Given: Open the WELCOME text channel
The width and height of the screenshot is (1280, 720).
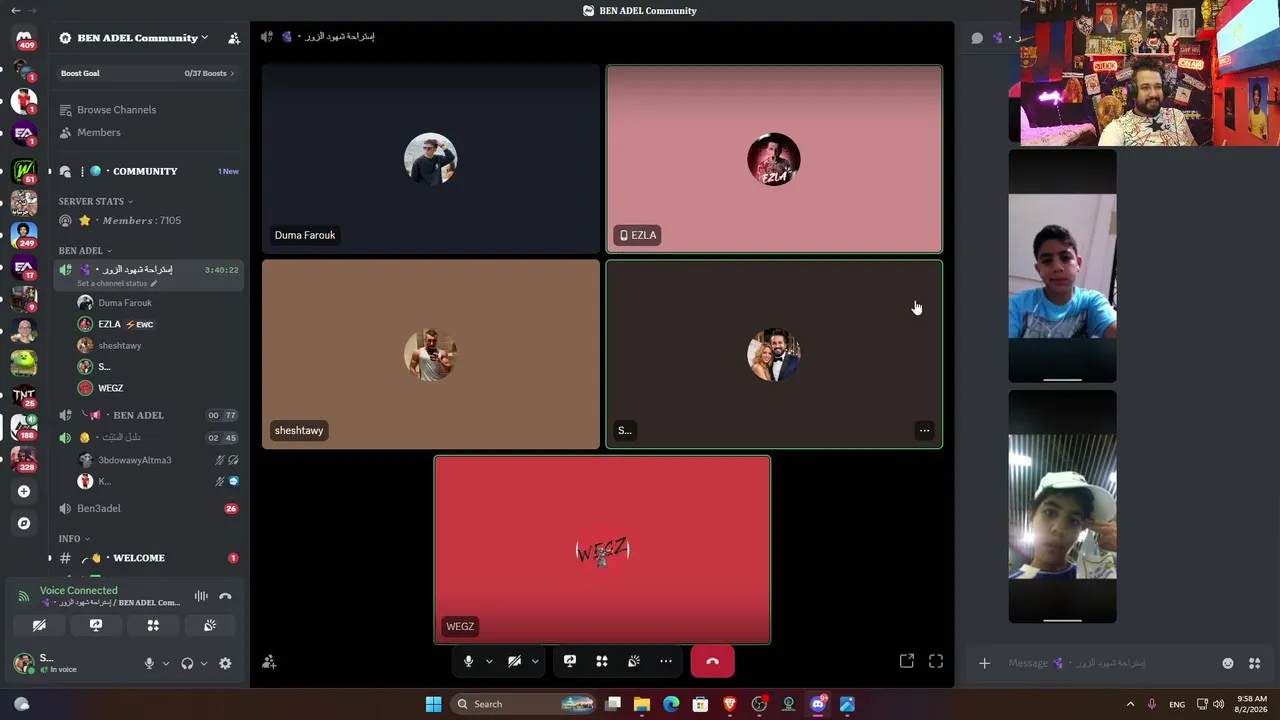Looking at the screenshot, I should [x=148, y=558].
